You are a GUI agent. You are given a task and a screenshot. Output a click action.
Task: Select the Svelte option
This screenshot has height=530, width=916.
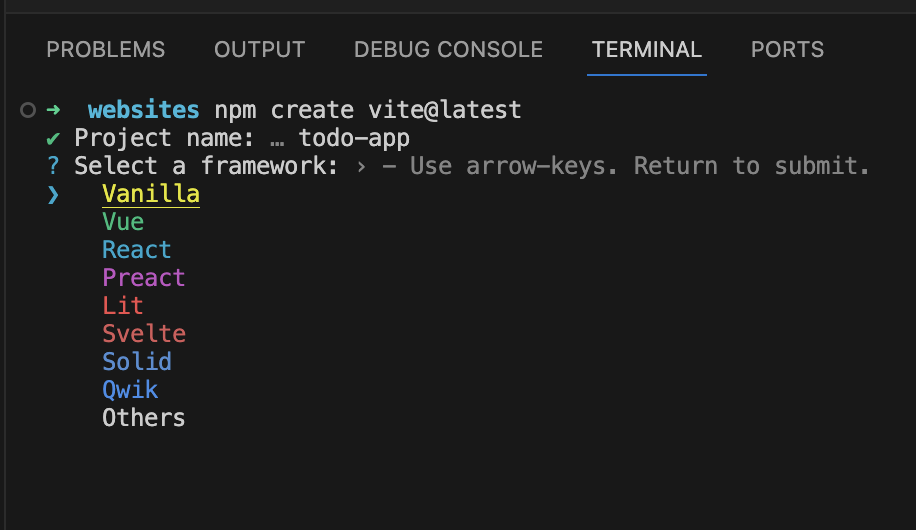(144, 334)
